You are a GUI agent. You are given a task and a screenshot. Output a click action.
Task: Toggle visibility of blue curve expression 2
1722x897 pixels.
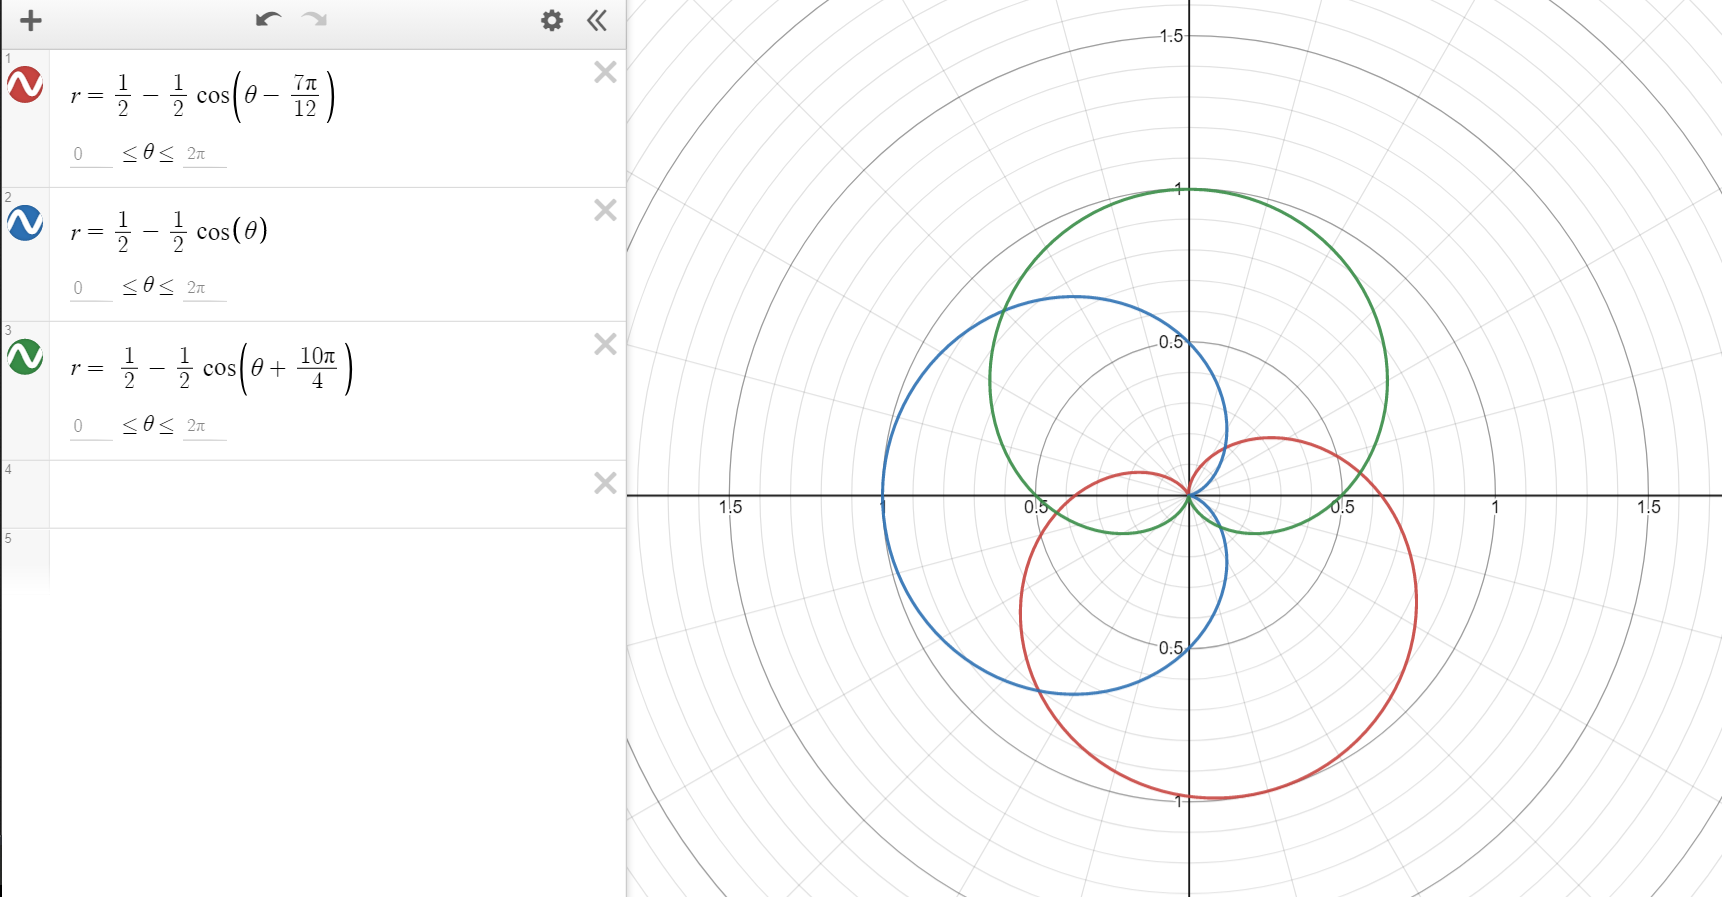click(x=25, y=223)
